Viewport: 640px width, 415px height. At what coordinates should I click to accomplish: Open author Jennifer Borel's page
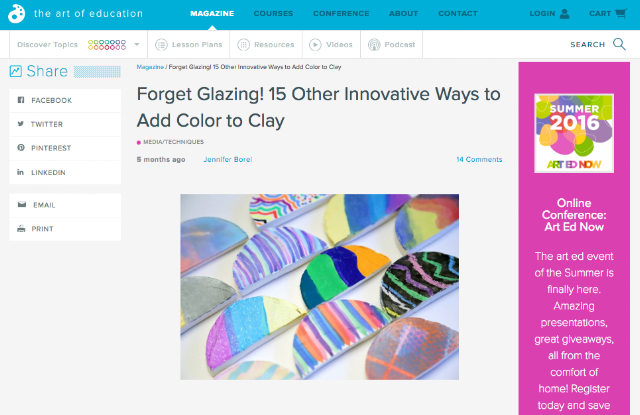tap(228, 160)
